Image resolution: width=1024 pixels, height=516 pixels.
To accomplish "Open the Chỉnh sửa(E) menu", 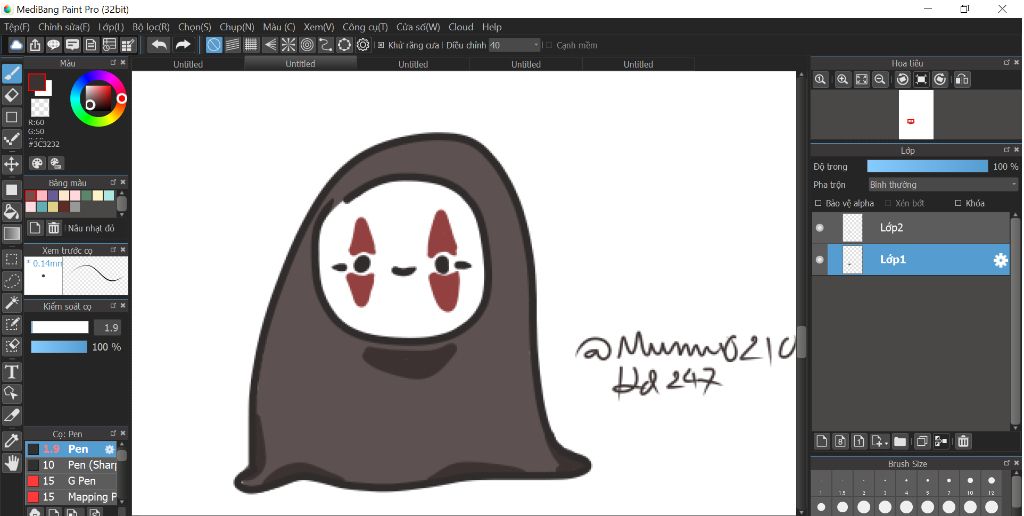I will (64, 27).
